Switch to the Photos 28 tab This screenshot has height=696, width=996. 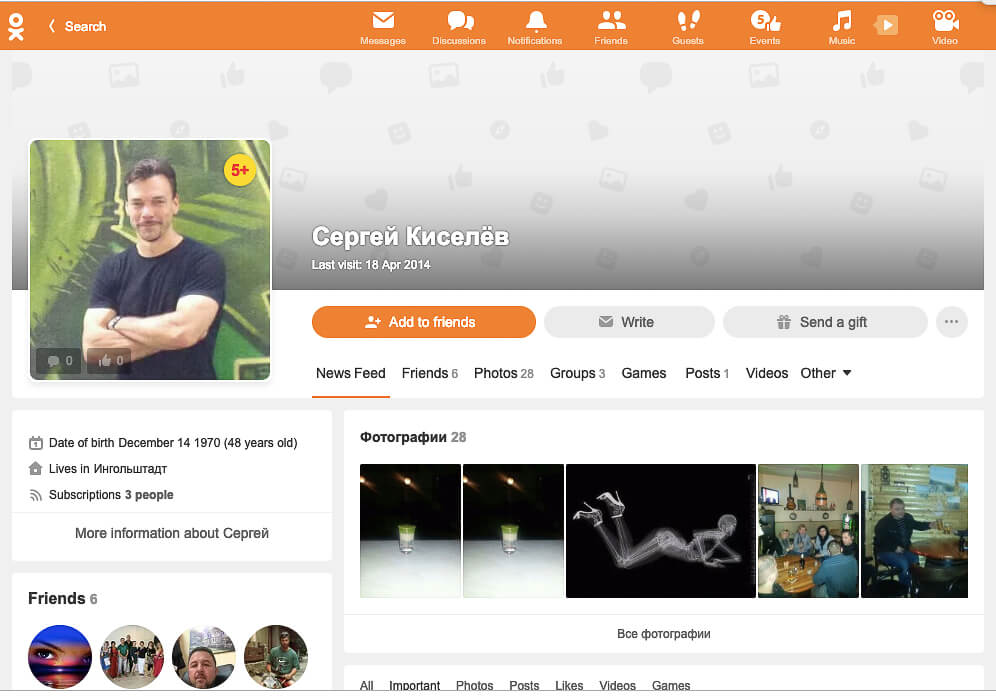click(503, 373)
